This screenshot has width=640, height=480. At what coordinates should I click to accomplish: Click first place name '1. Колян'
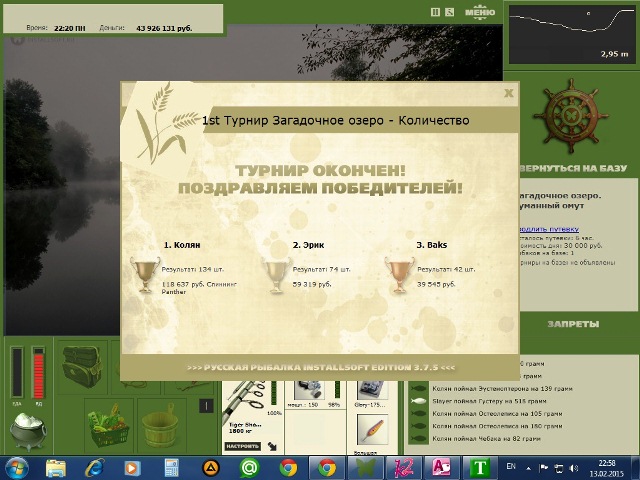[x=182, y=245]
